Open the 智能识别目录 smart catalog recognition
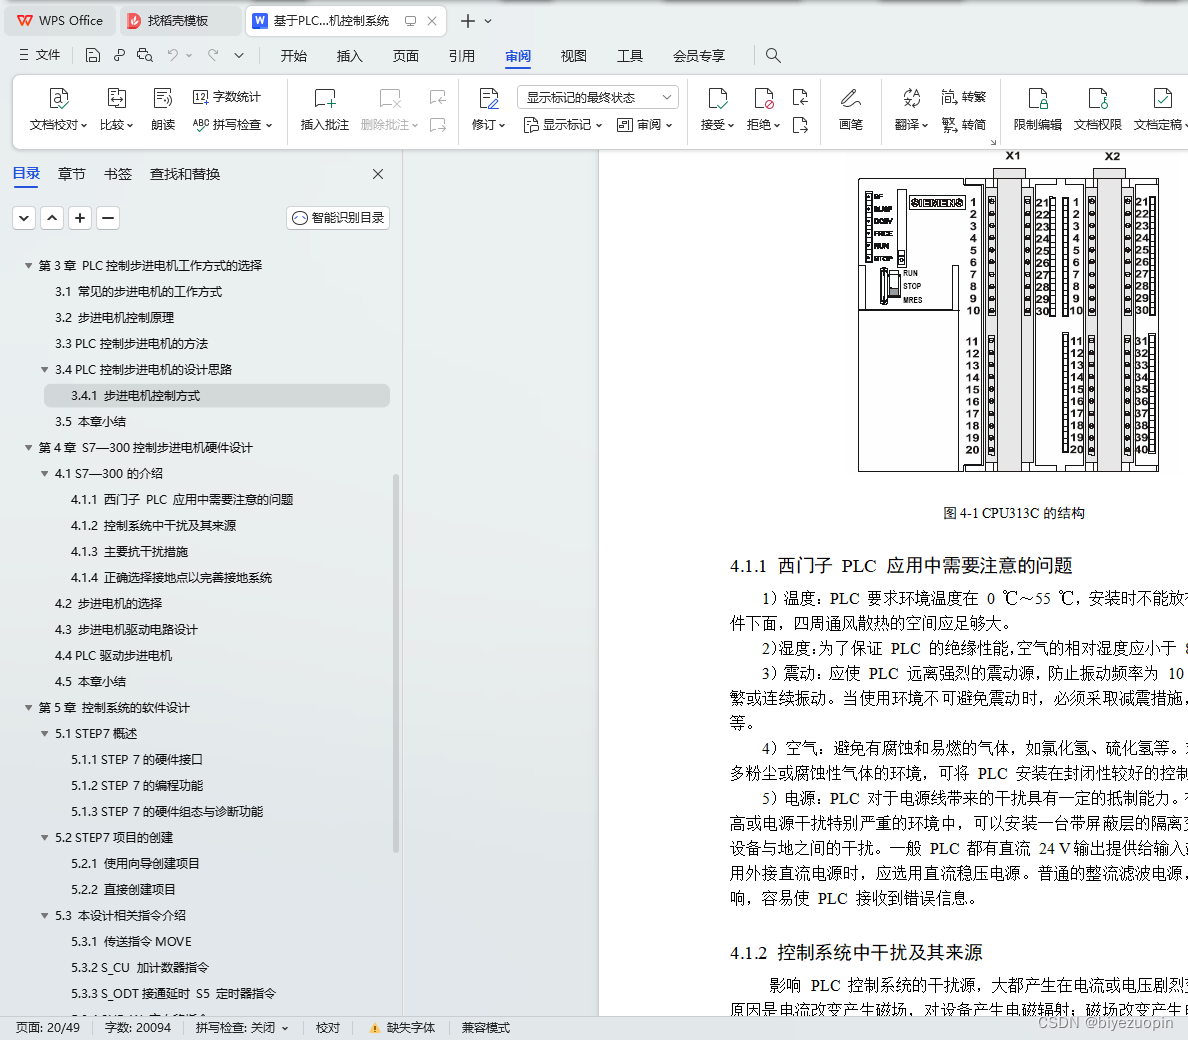 point(337,217)
